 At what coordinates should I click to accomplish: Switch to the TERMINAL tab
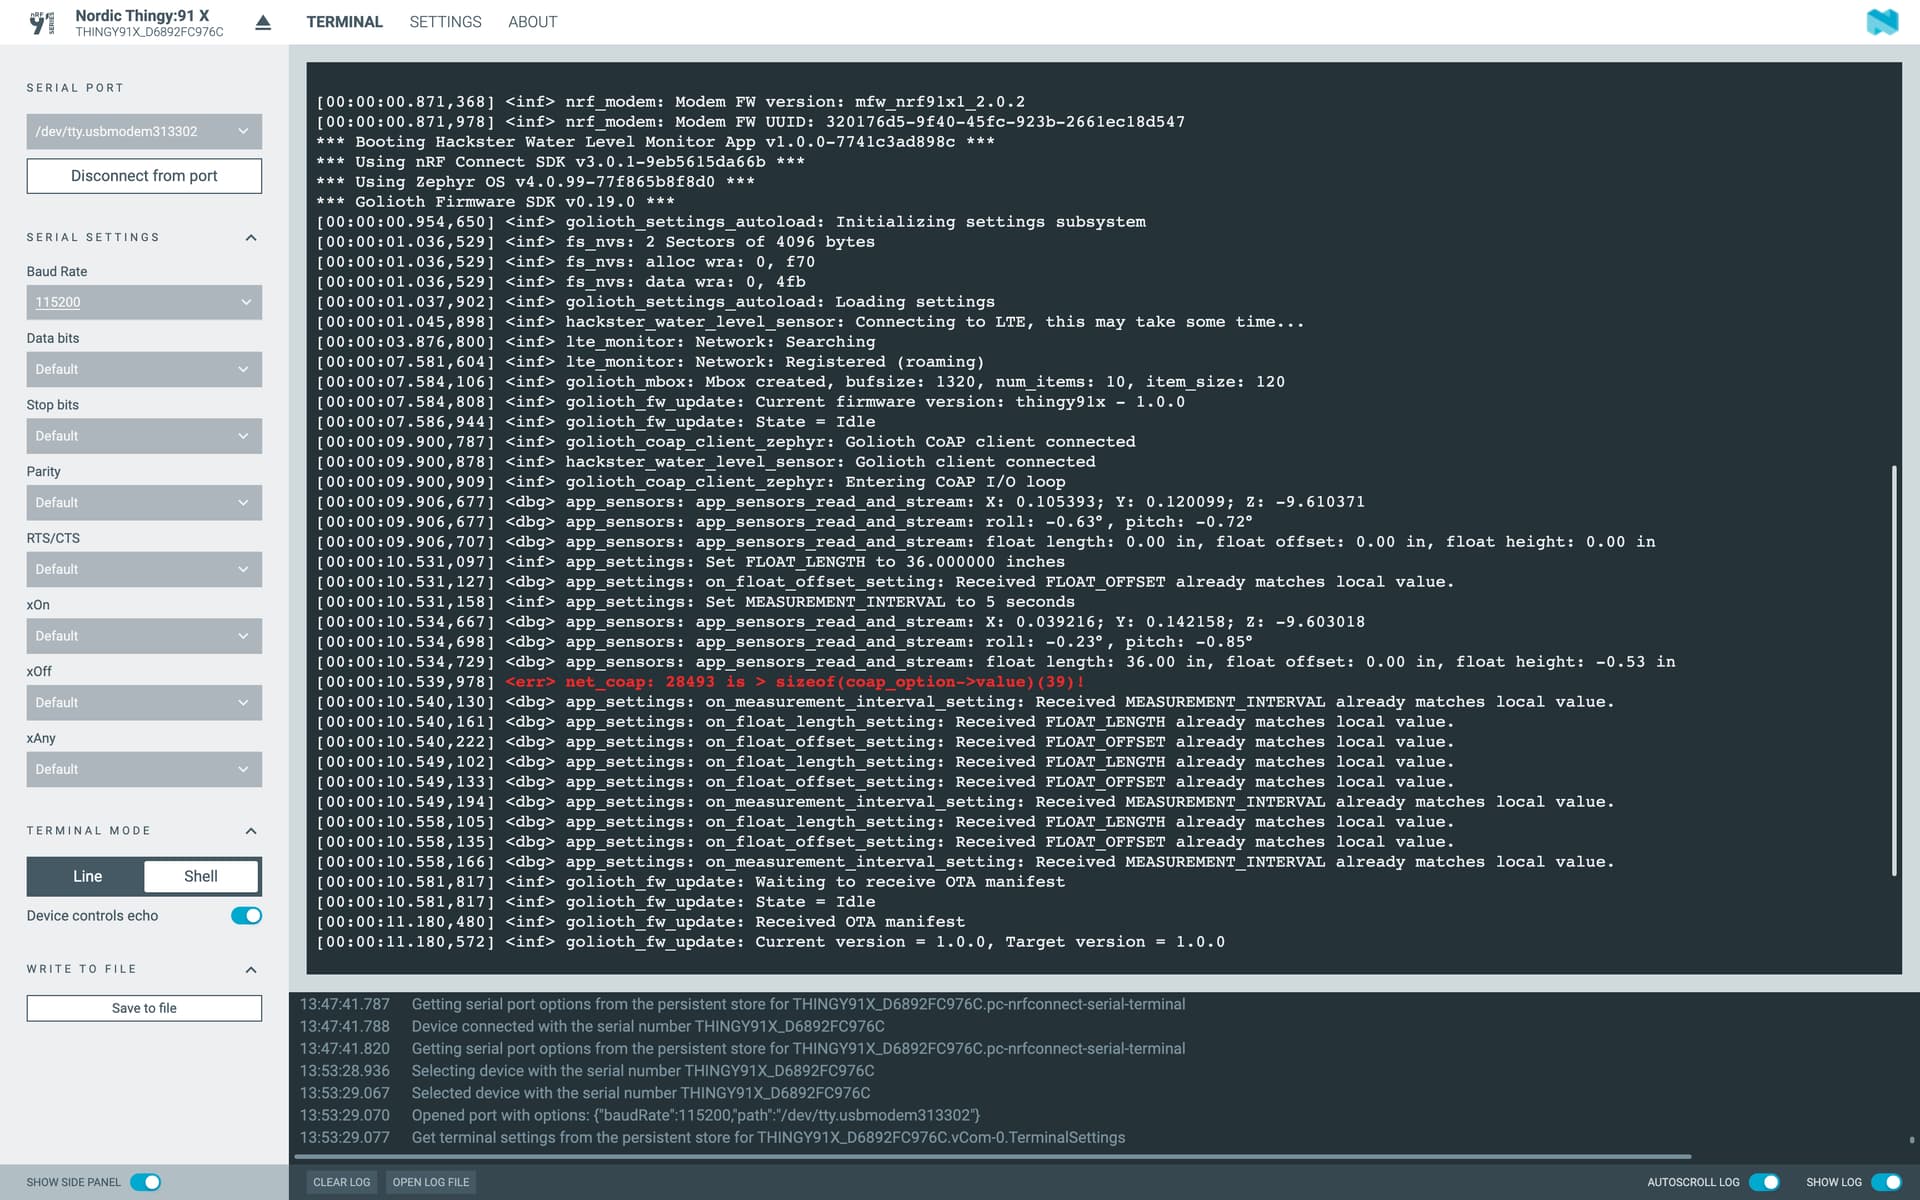tap(344, 22)
